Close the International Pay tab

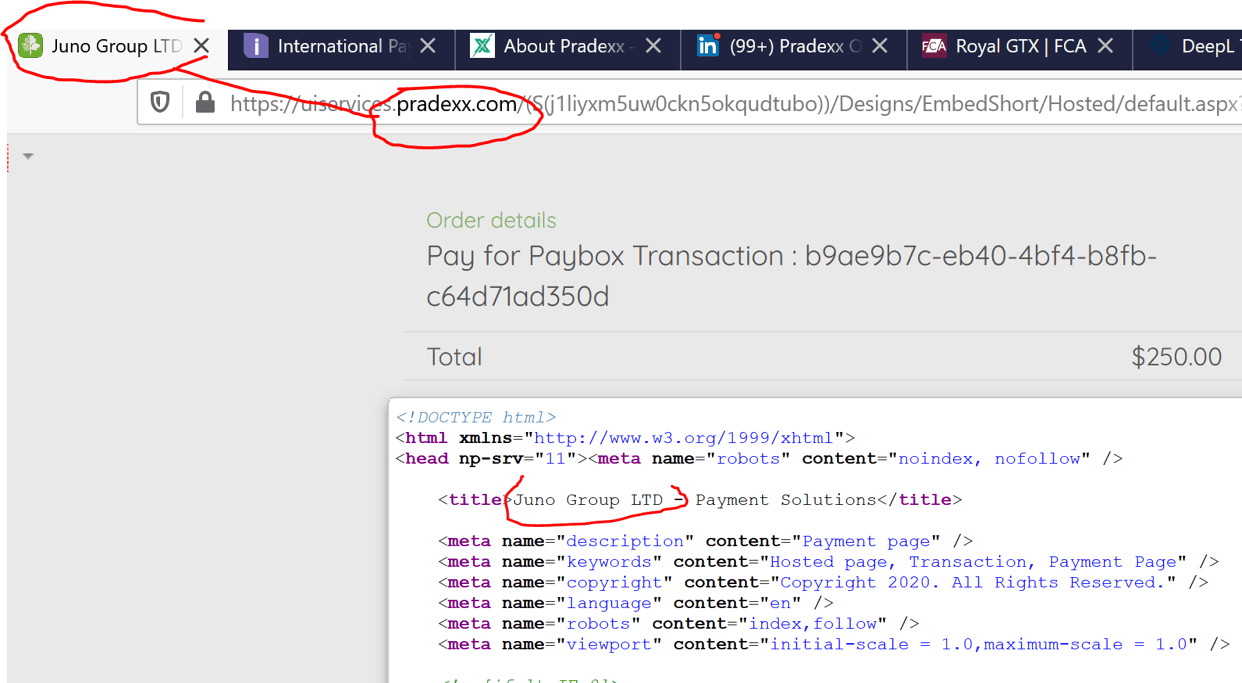pyautogui.click(x=428, y=46)
